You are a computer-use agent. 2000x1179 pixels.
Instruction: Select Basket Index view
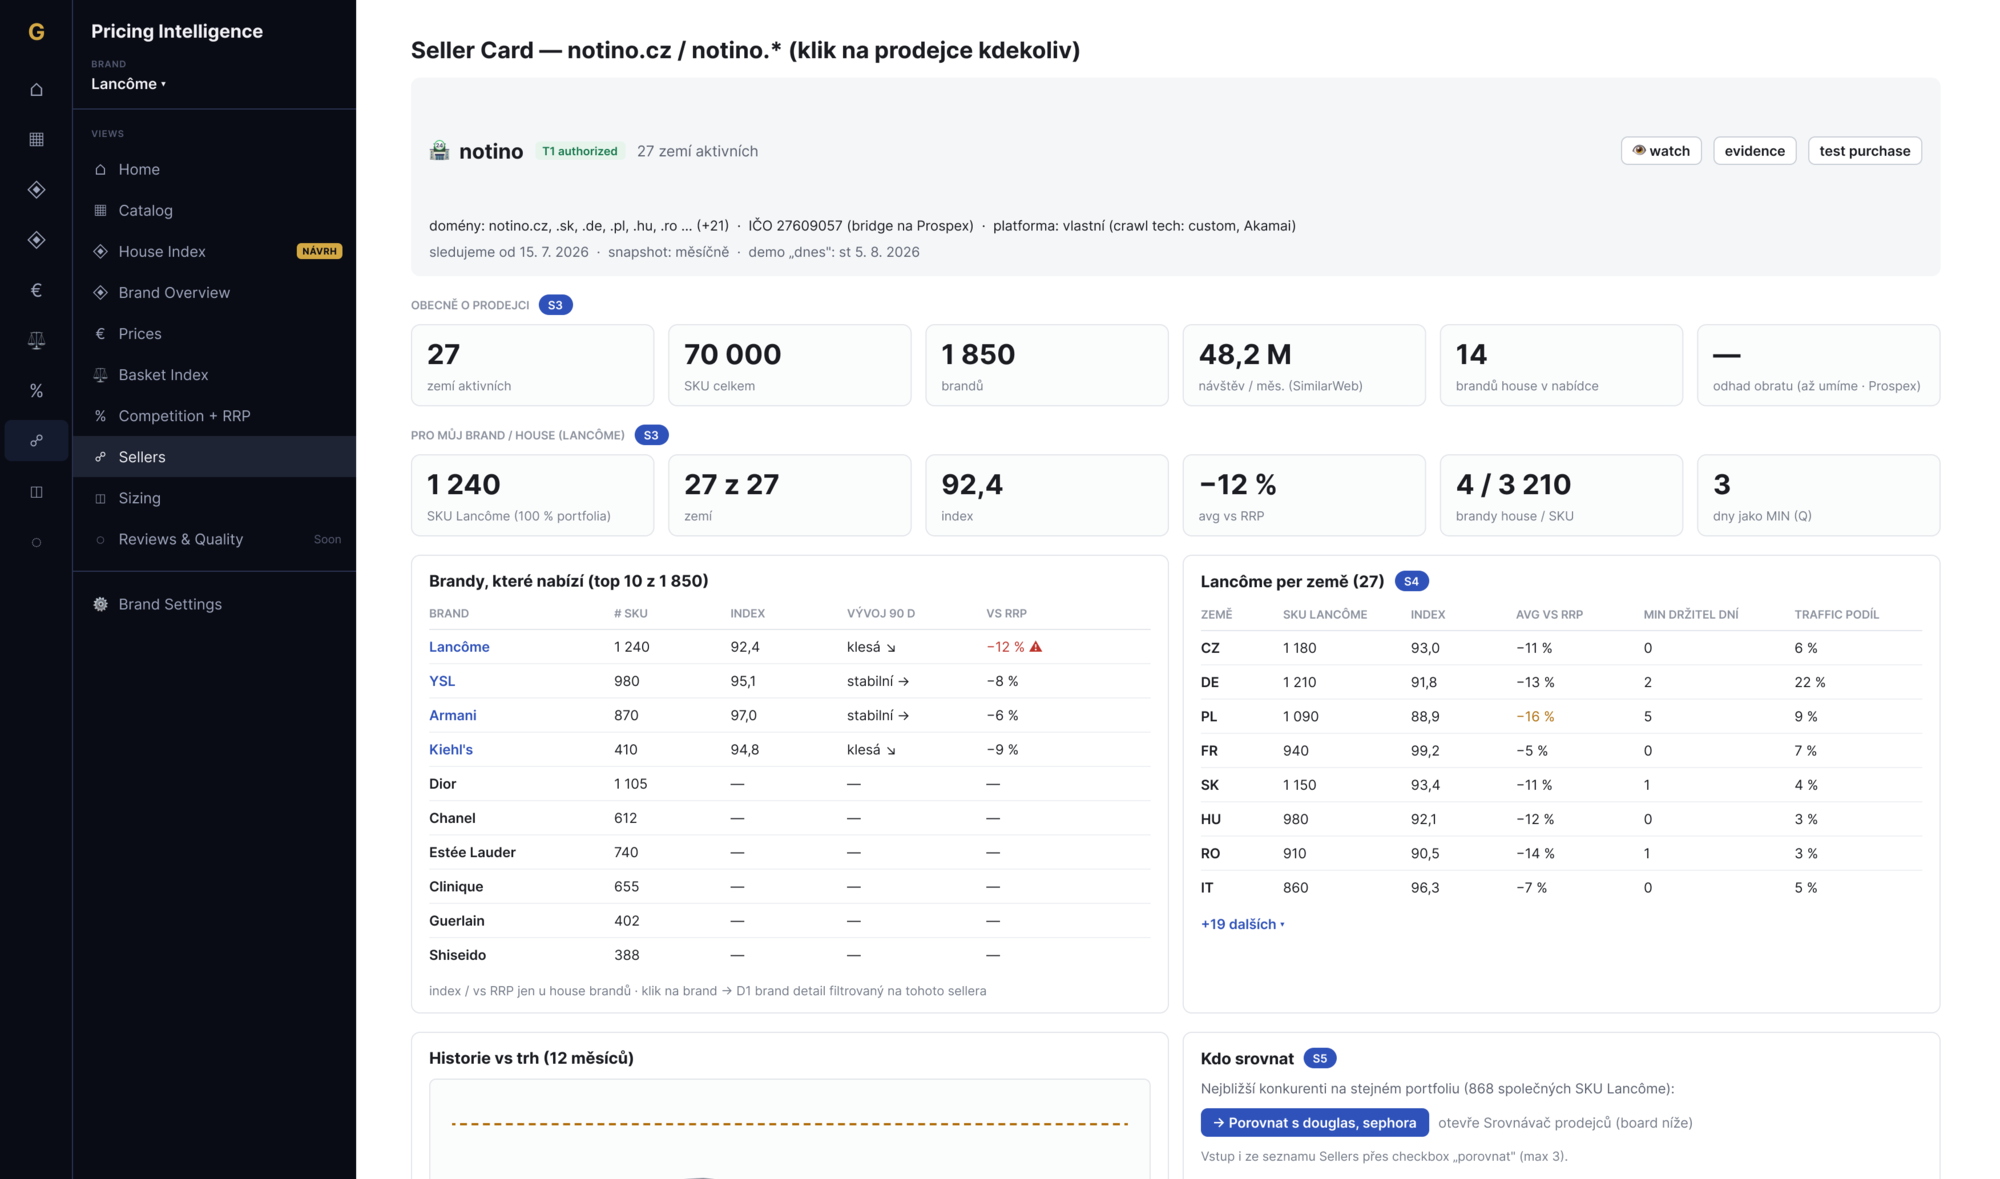(214, 375)
